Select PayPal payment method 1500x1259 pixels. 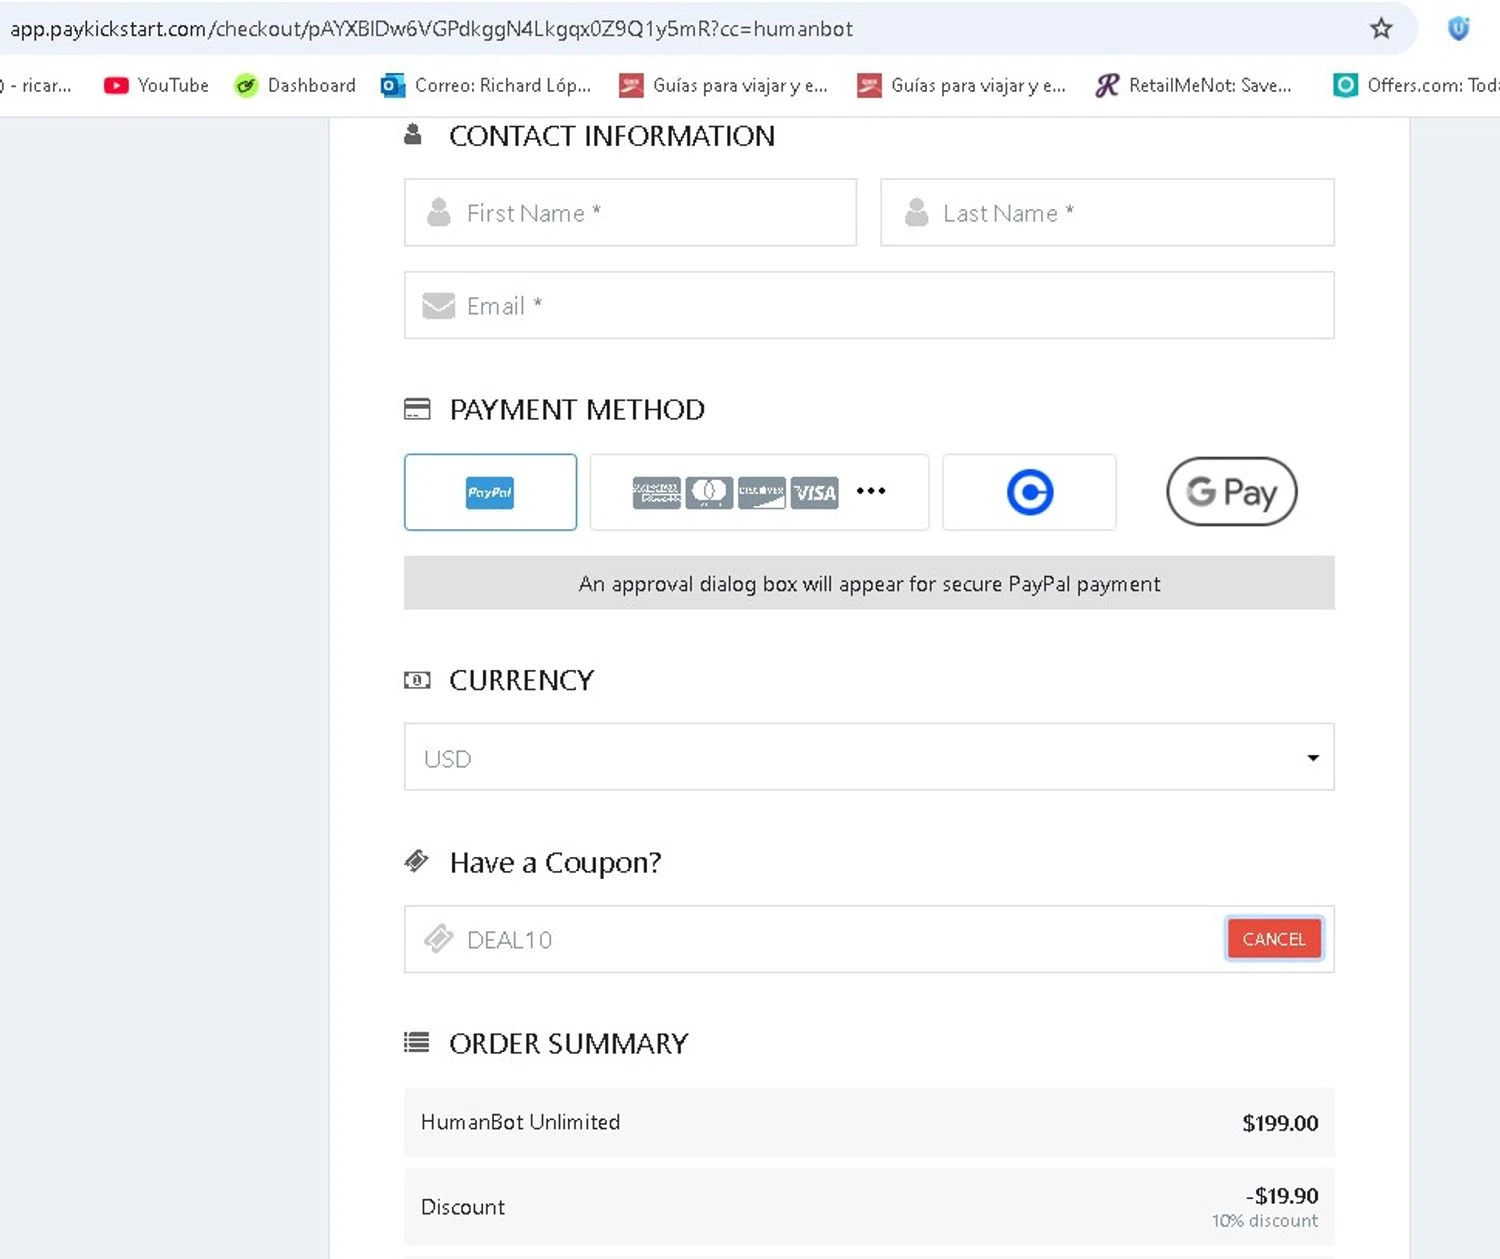click(x=490, y=492)
